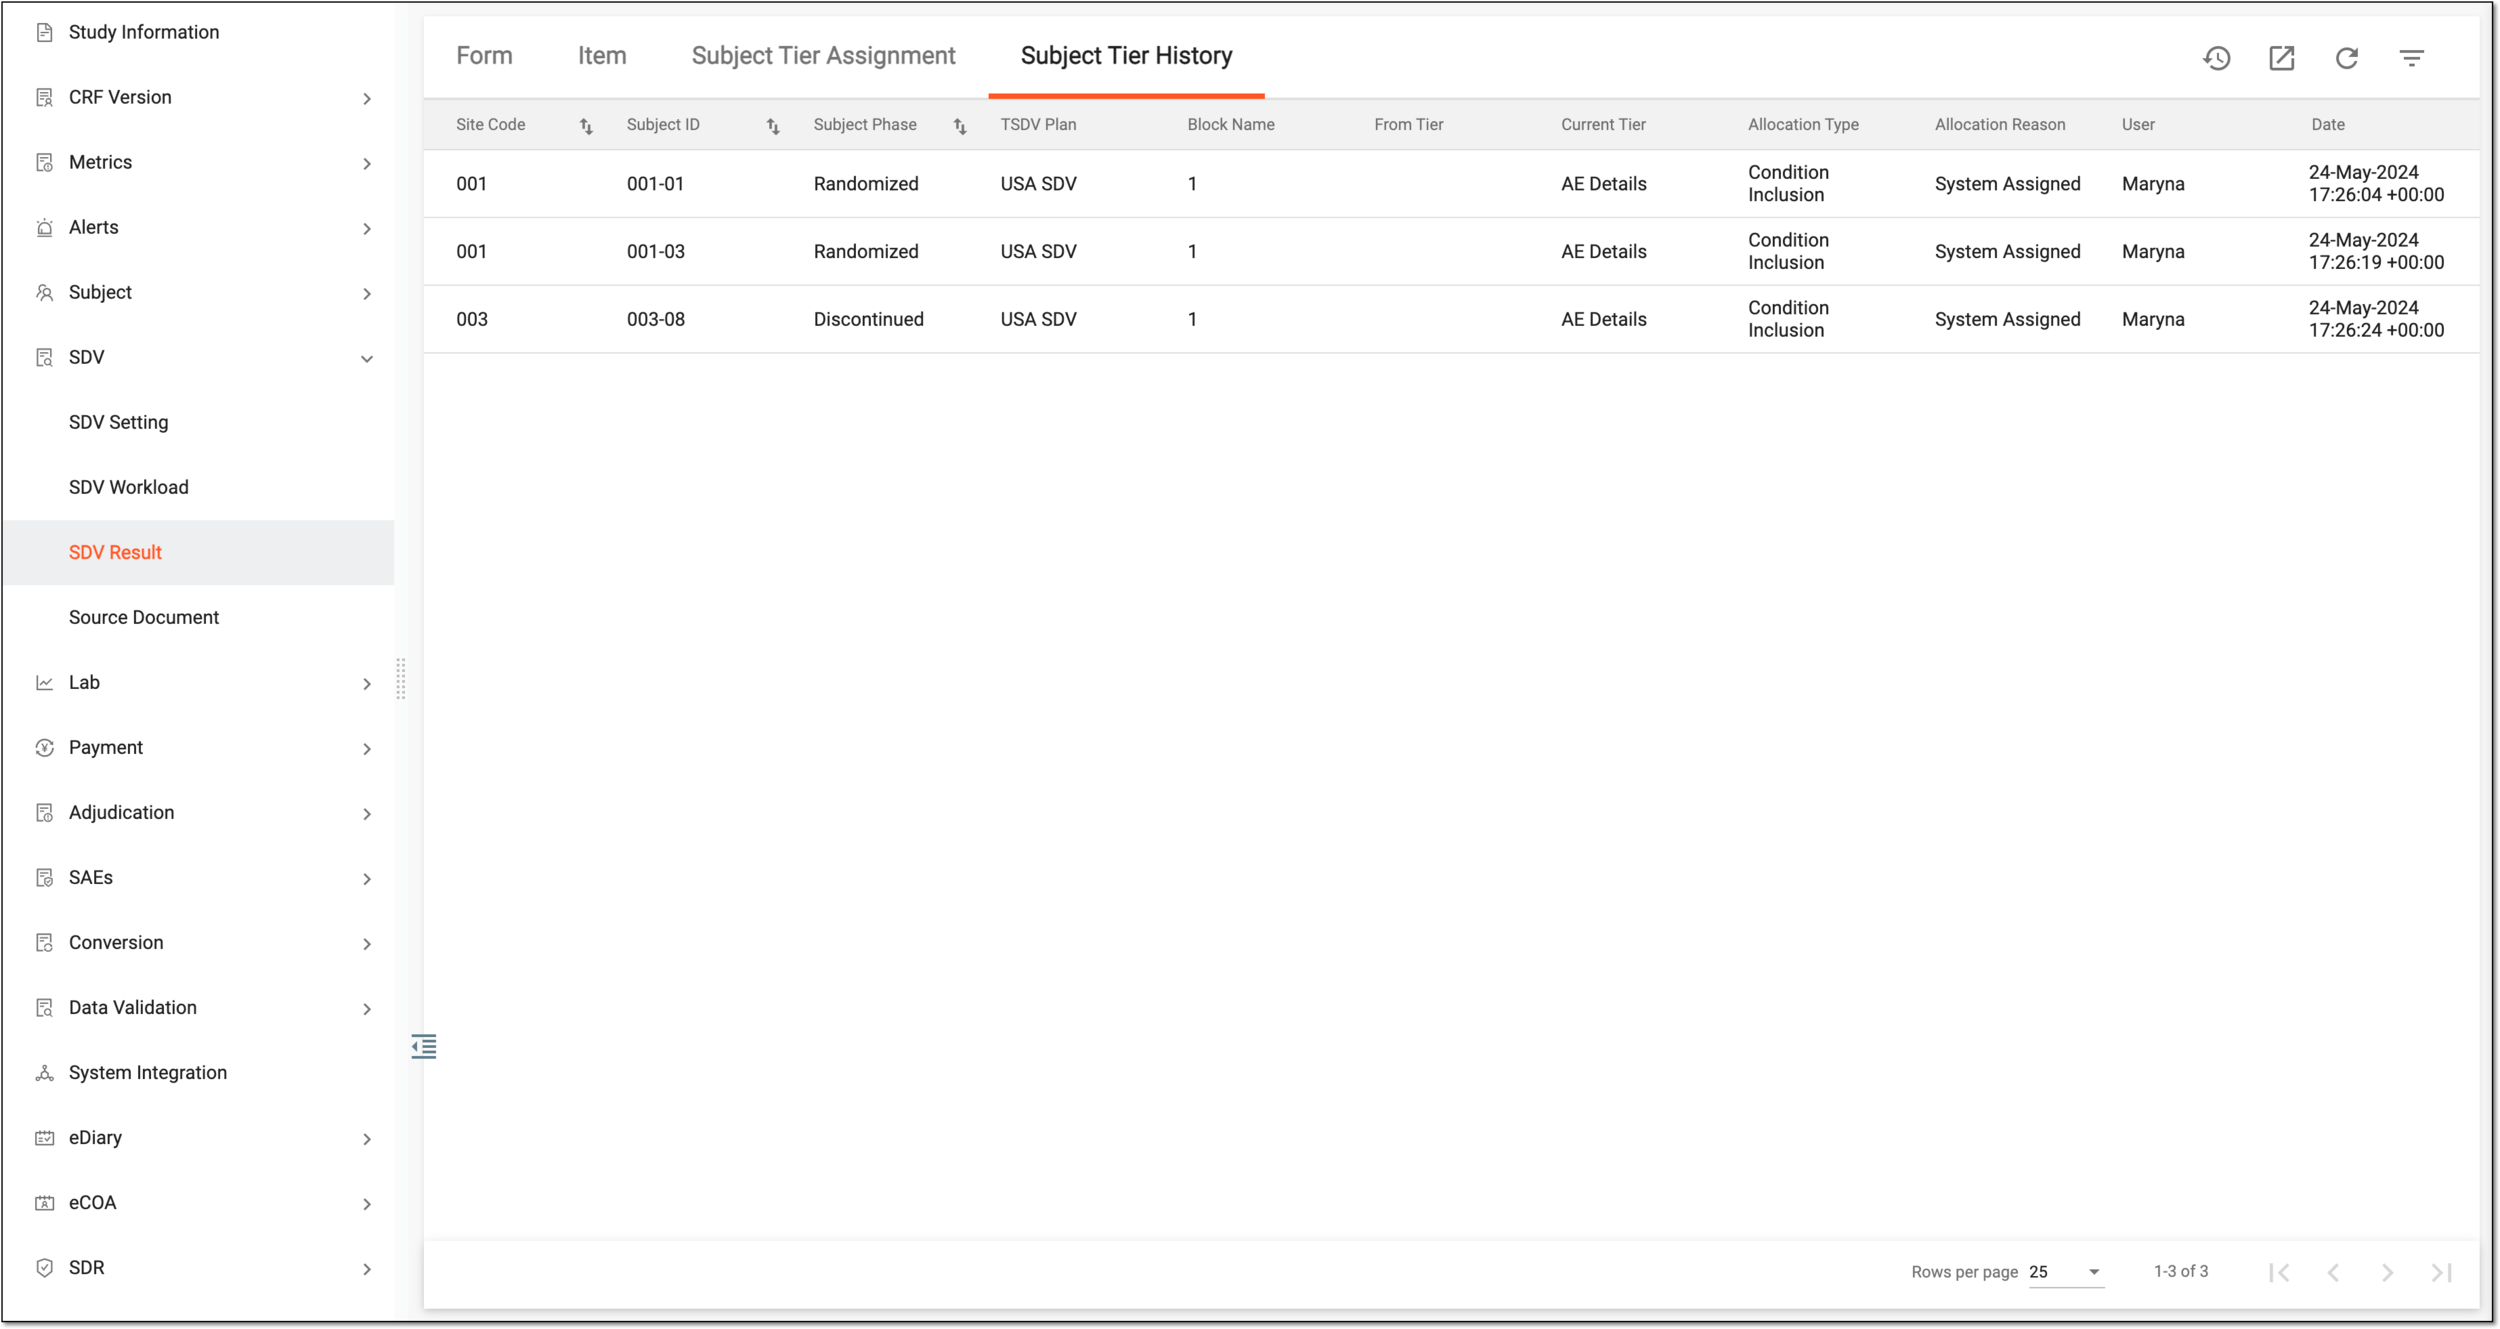The width and height of the screenshot is (2500, 1329).
Task: Open Study Information page
Action: [x=143, y=32]
